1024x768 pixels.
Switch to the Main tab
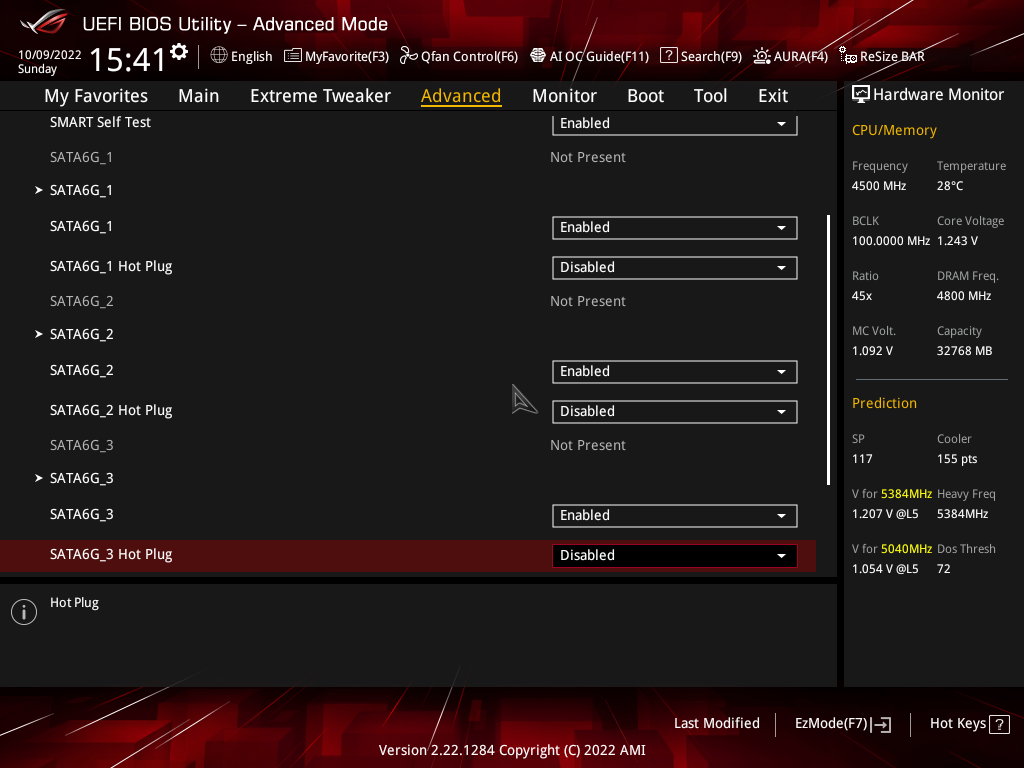click(199, 96)
